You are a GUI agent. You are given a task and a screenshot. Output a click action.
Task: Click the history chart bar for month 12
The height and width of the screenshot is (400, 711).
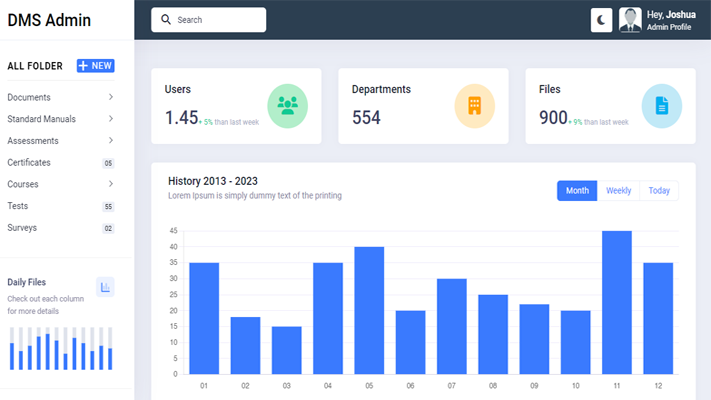click(658, 318)
